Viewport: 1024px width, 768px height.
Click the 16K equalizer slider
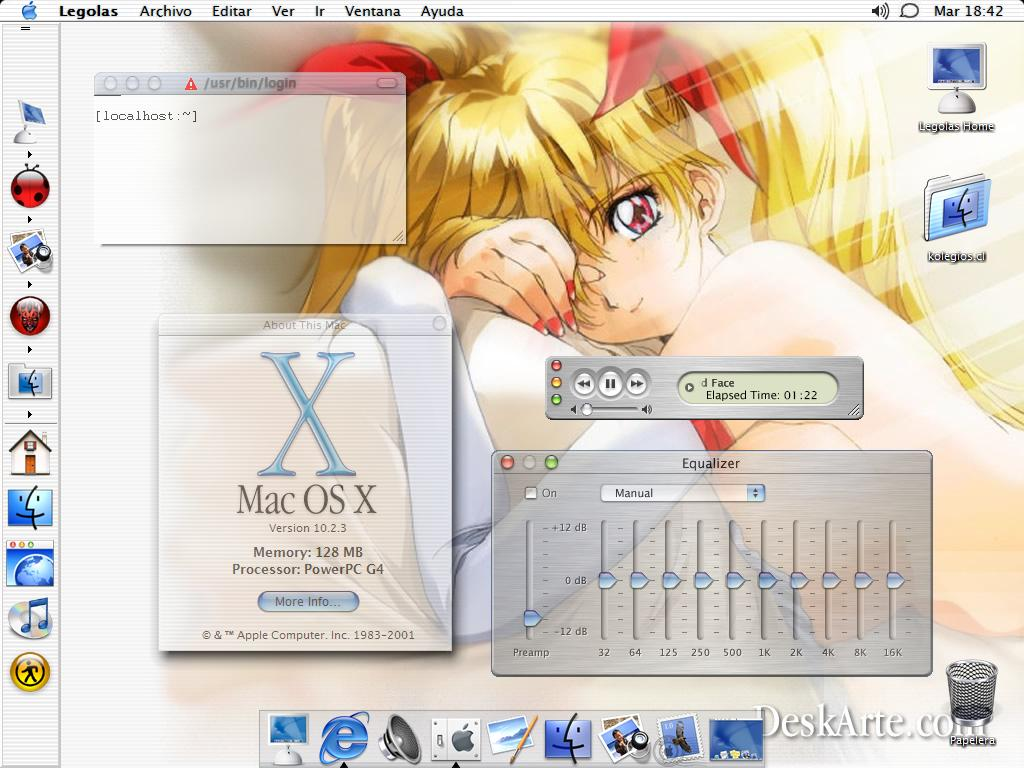click(895, 579)
